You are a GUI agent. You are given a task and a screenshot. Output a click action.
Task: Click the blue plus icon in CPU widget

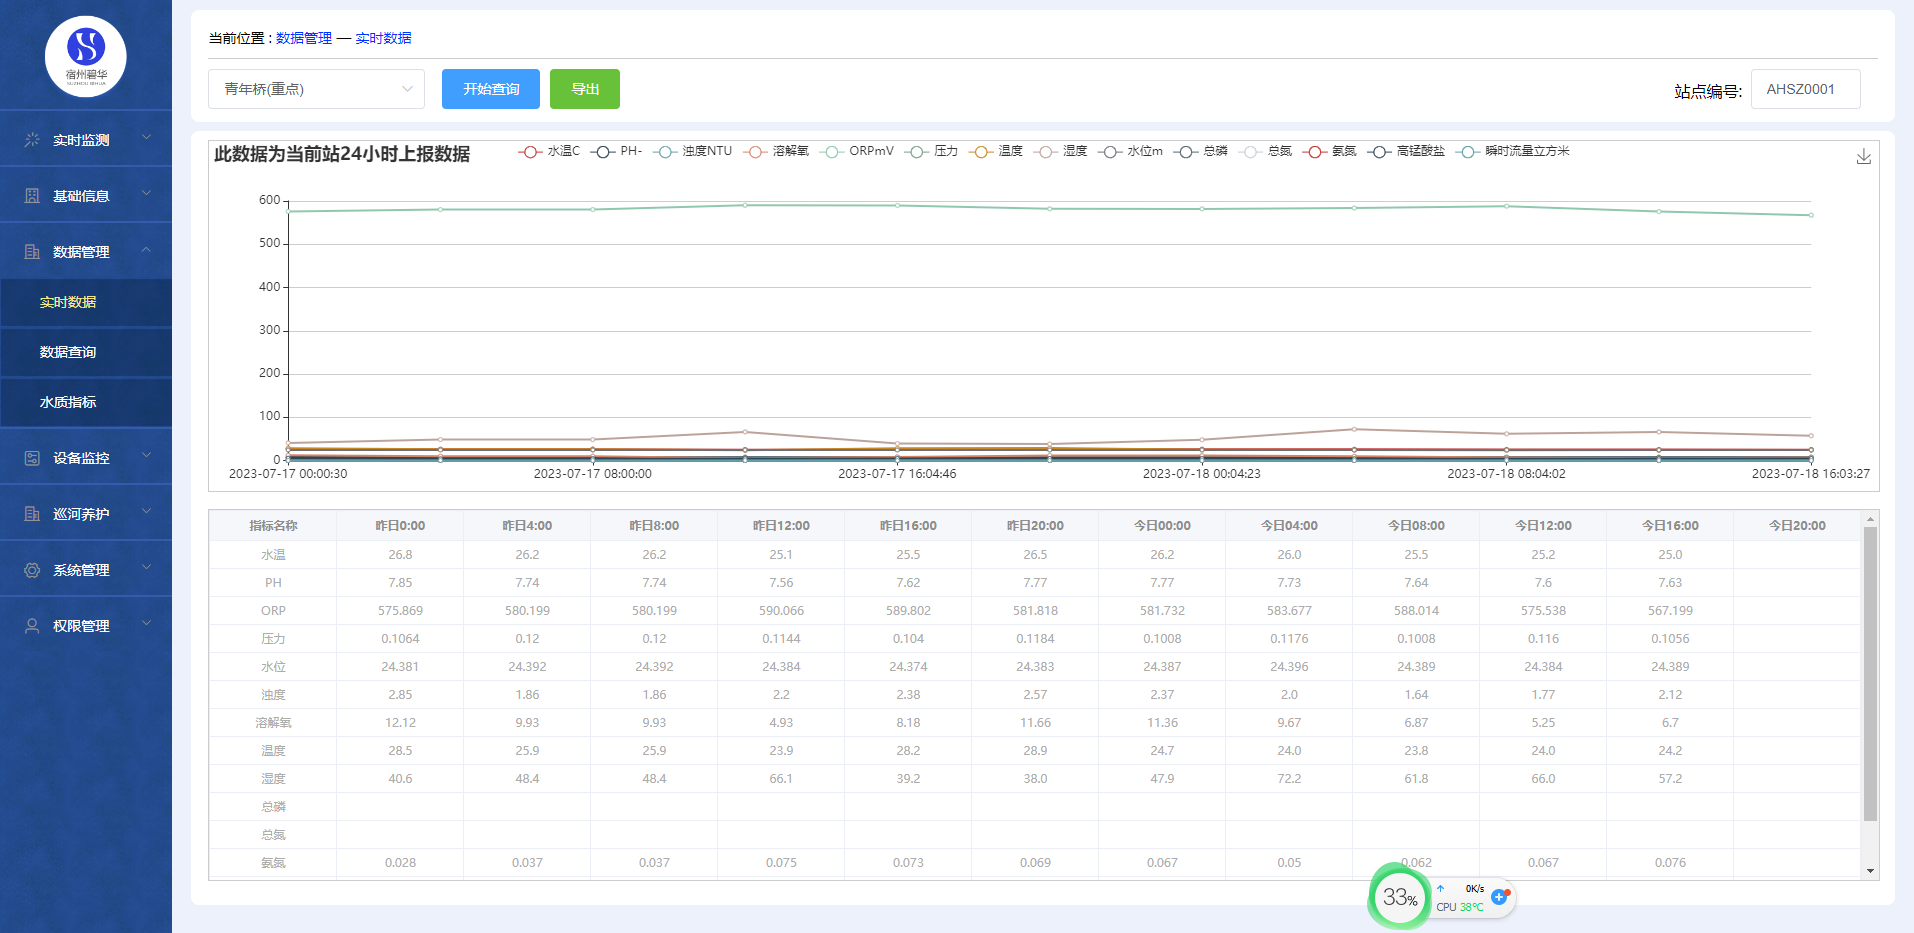[x=1499, y=897]
